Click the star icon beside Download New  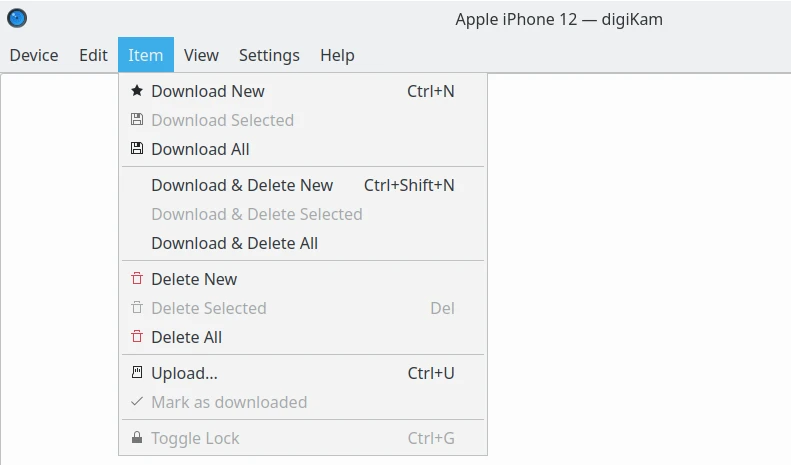137,91
